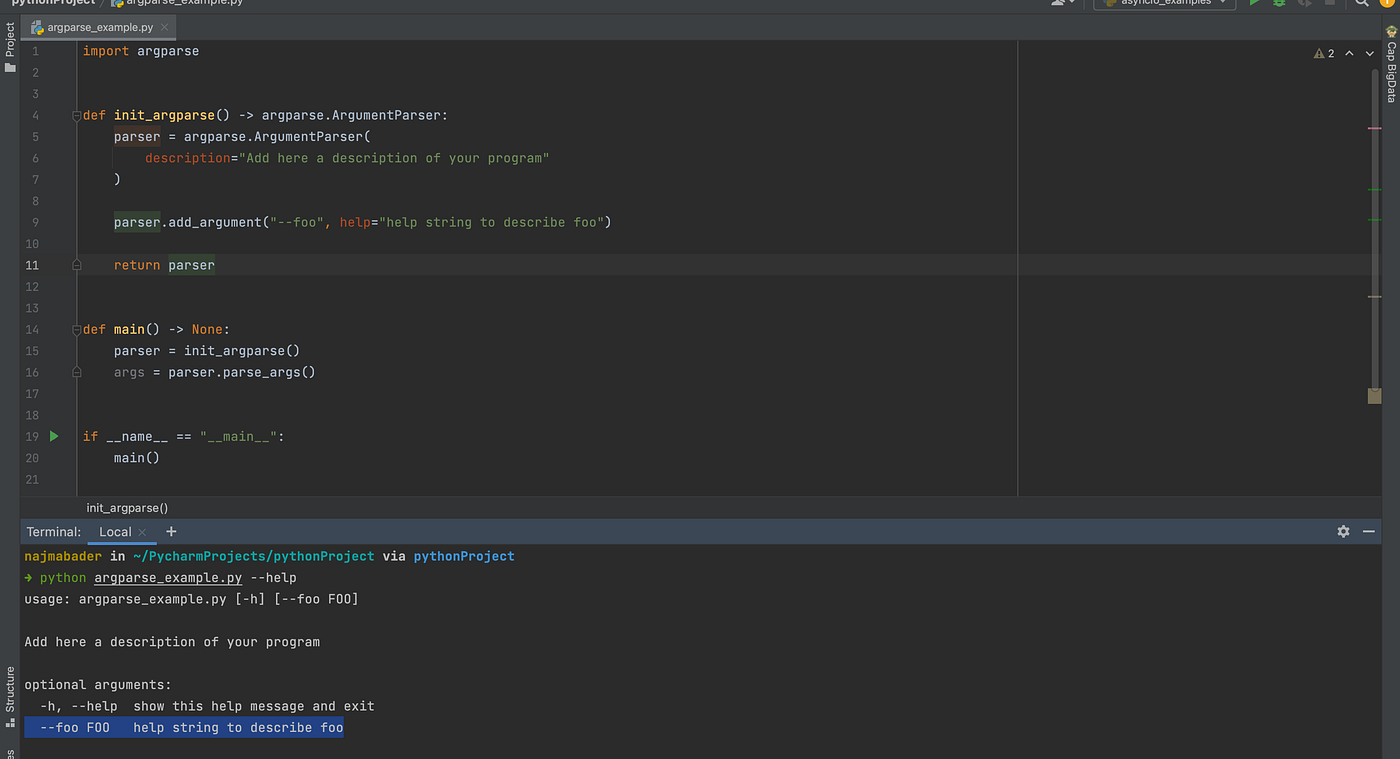The image size is (1400, 759).
Task: Click 'return parser' in the editor
Action: 164,265
